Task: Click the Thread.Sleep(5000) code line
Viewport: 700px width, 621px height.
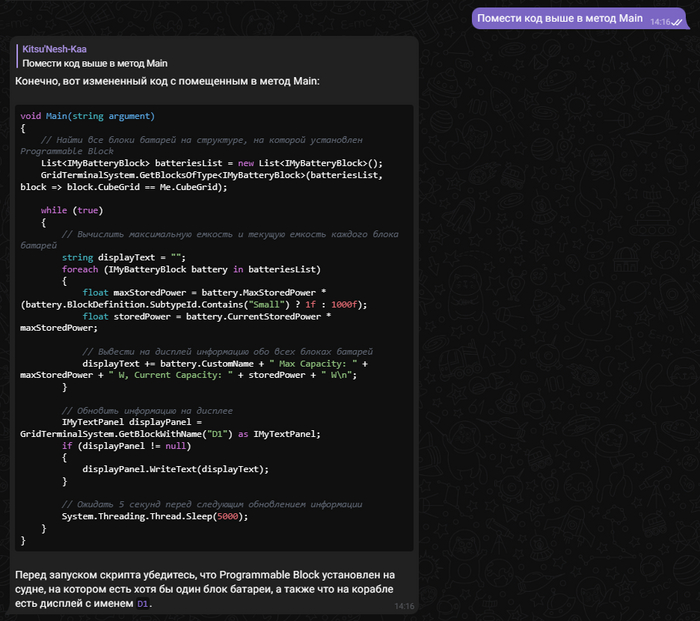Action: click(x=154, y=516)
